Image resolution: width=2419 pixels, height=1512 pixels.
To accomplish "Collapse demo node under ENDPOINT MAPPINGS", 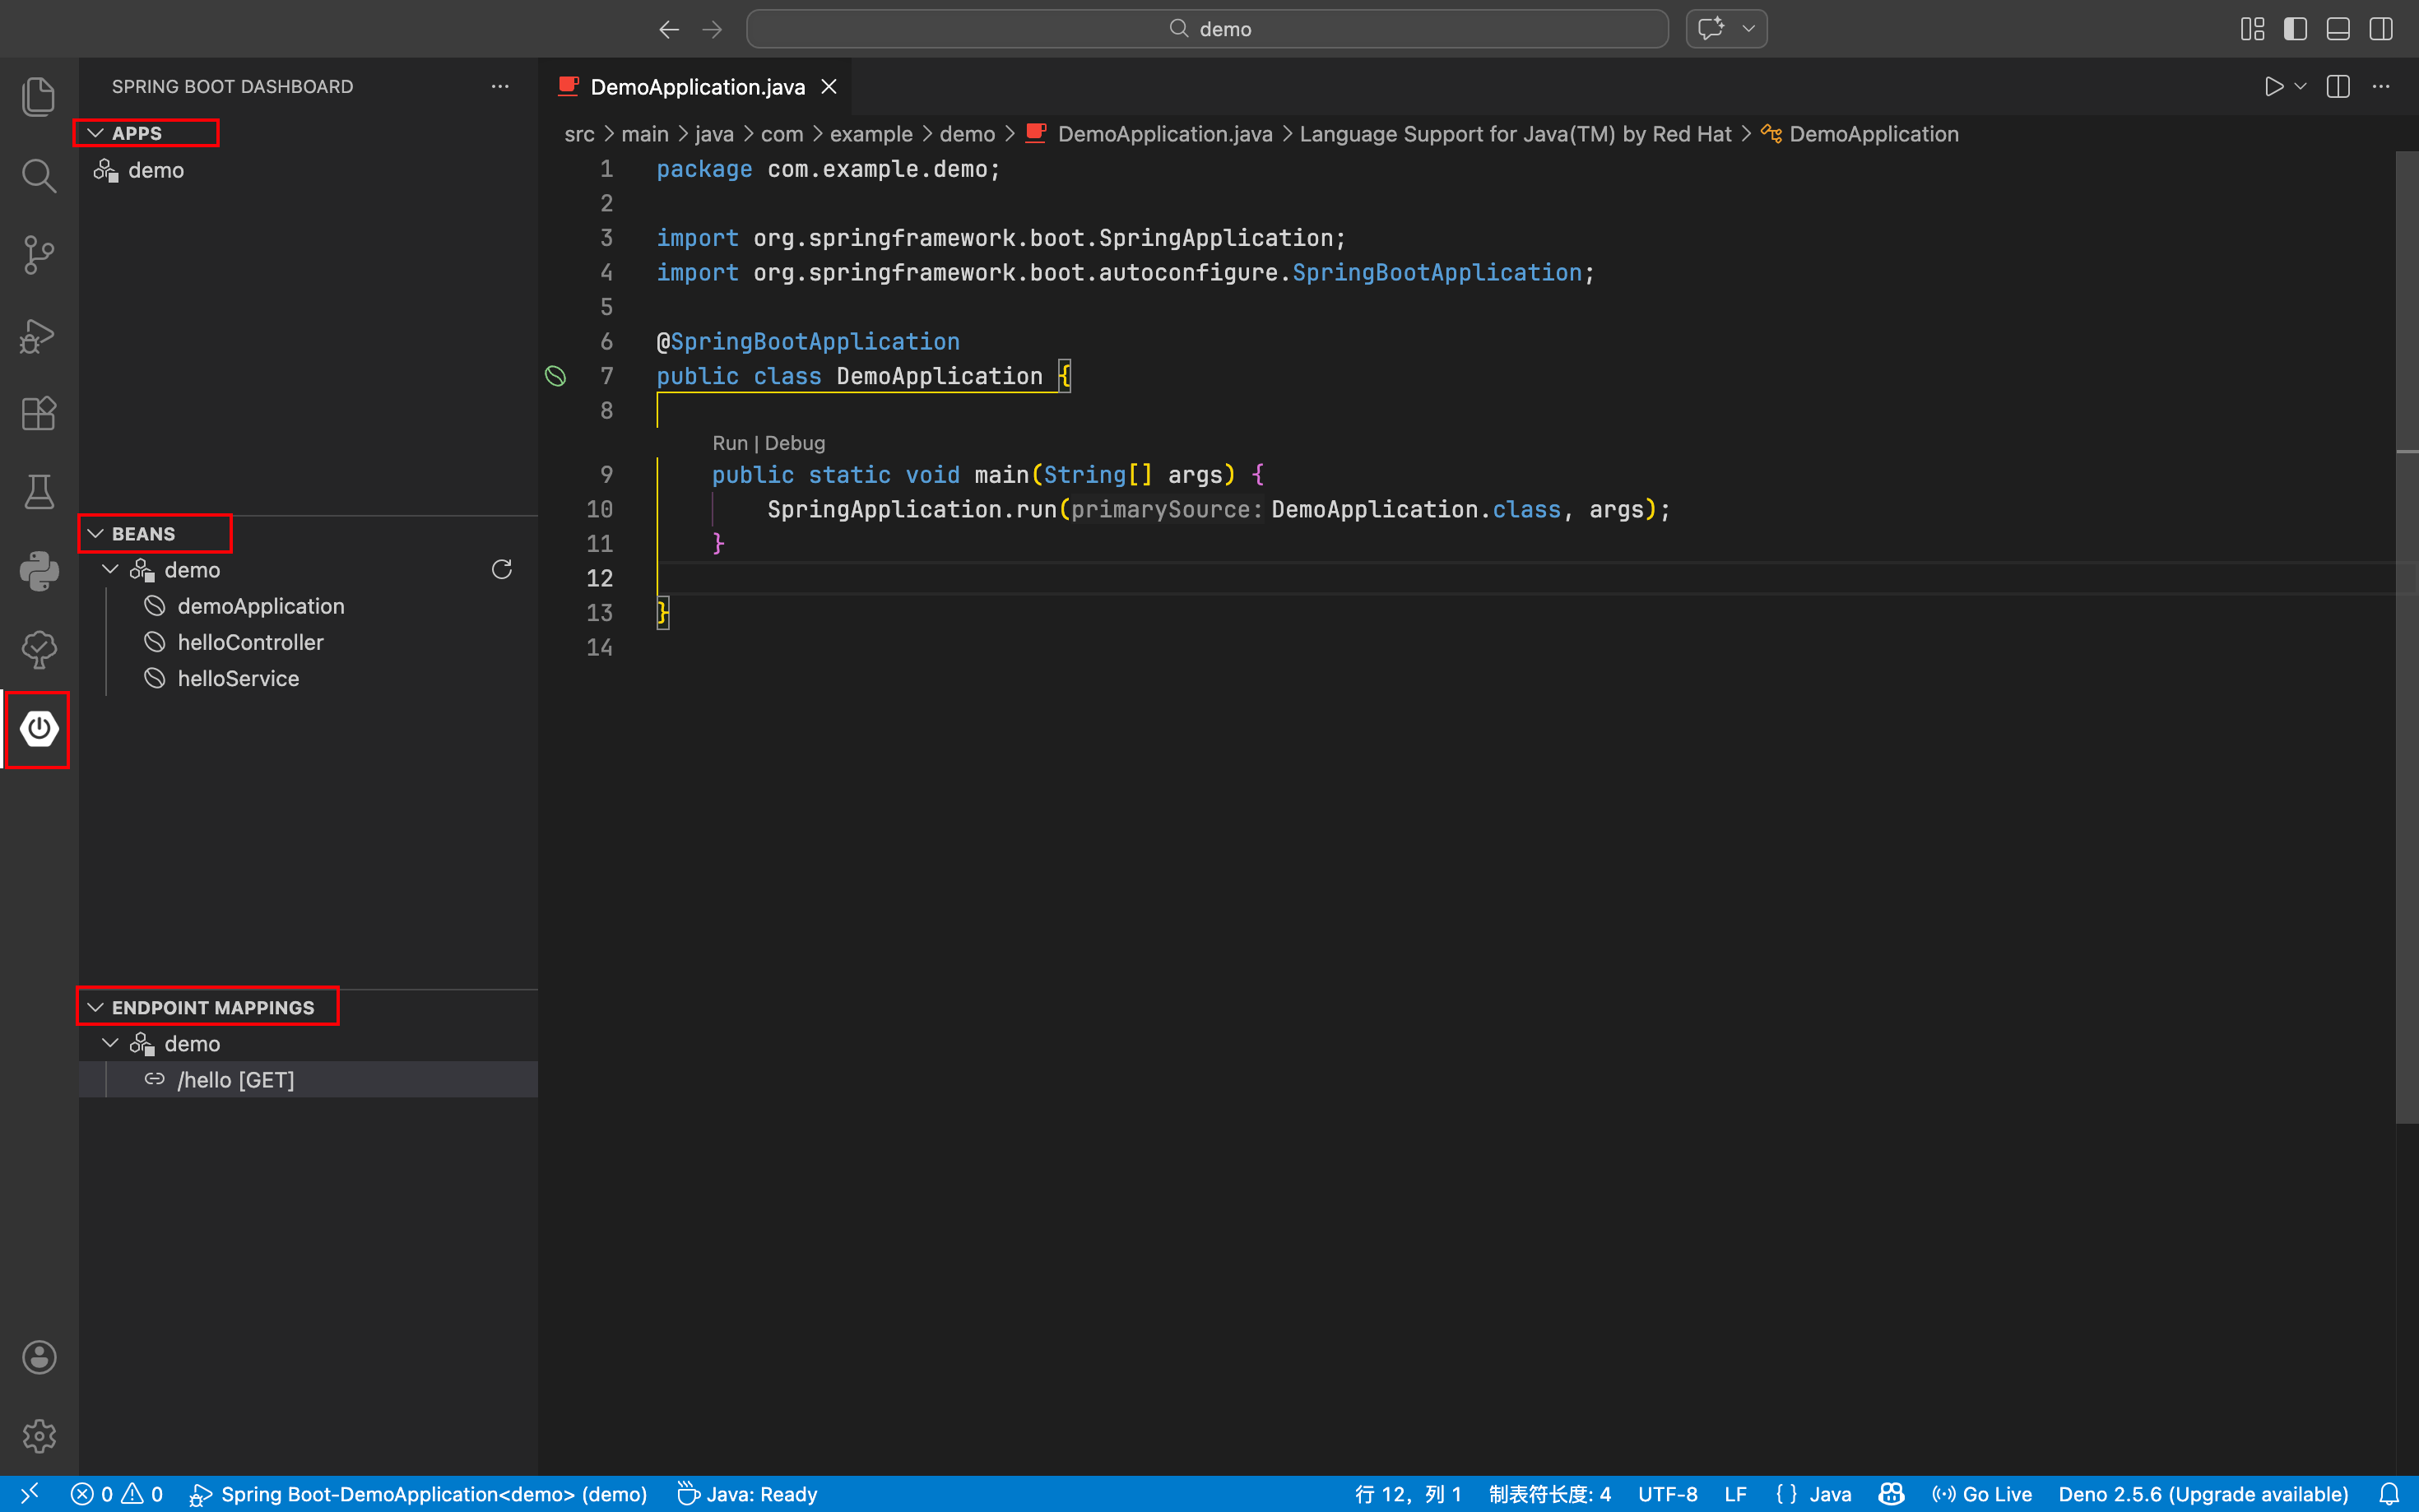I will coord(110,1043).
